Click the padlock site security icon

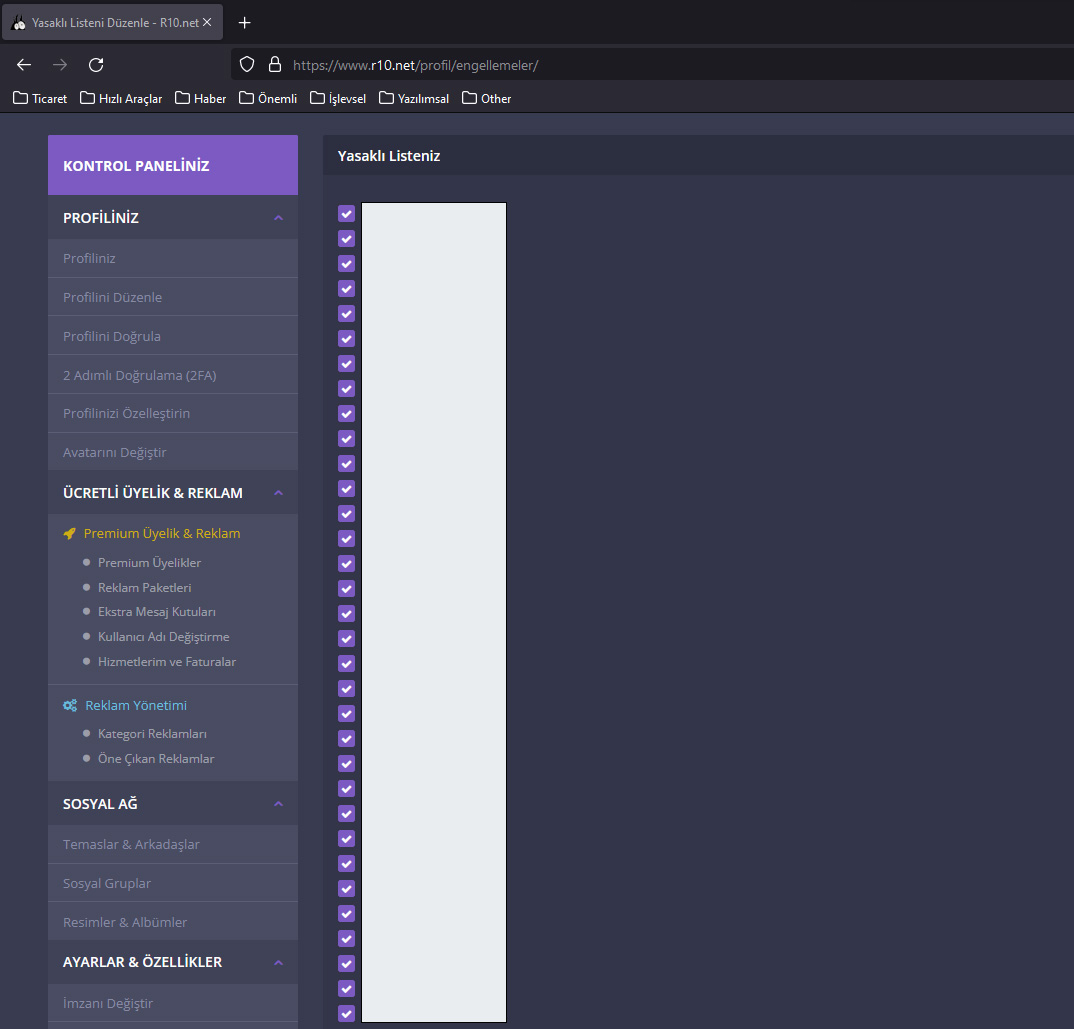275,64
